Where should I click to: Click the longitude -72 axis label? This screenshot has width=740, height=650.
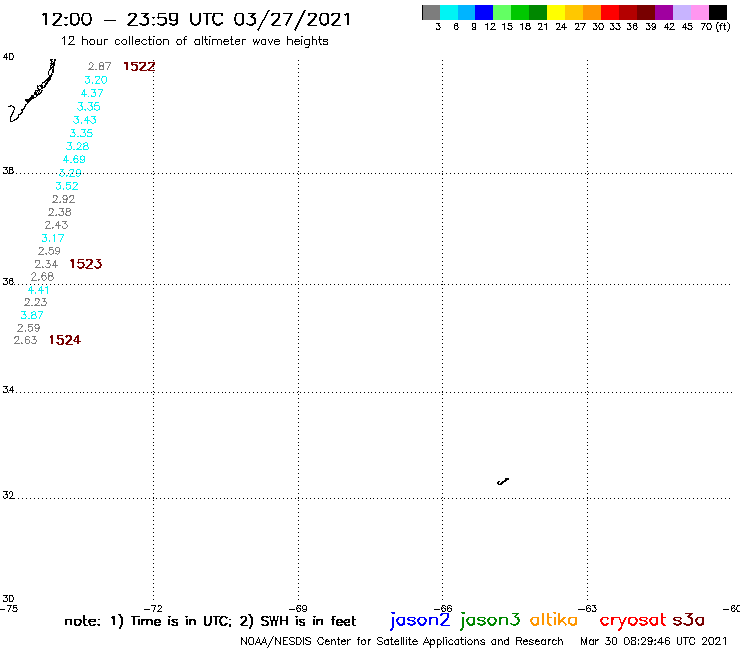(153, 608)
